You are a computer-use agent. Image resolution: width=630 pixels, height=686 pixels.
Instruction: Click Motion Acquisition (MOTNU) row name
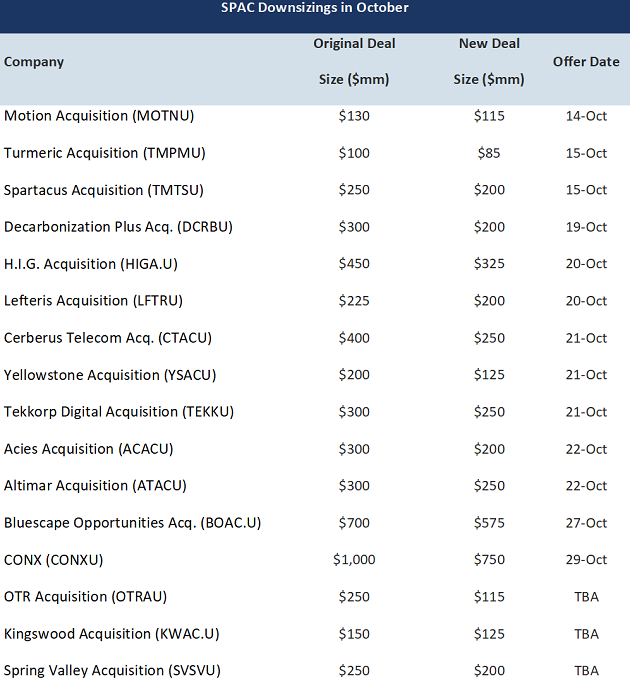click(99, 116)
